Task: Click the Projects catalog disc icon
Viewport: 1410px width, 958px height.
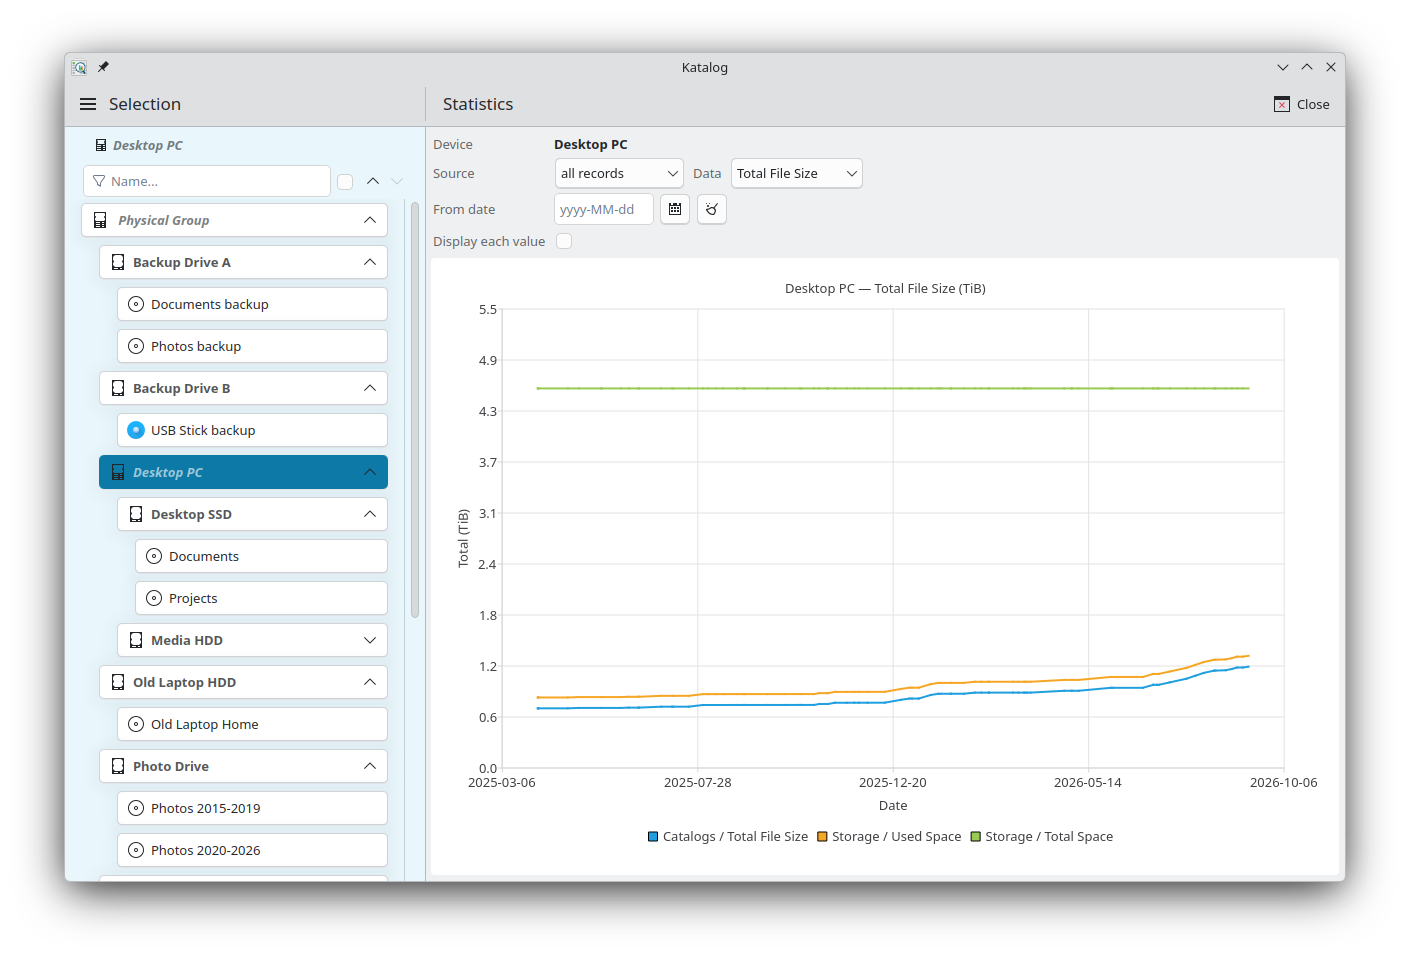Action: [x=154, y=598]
